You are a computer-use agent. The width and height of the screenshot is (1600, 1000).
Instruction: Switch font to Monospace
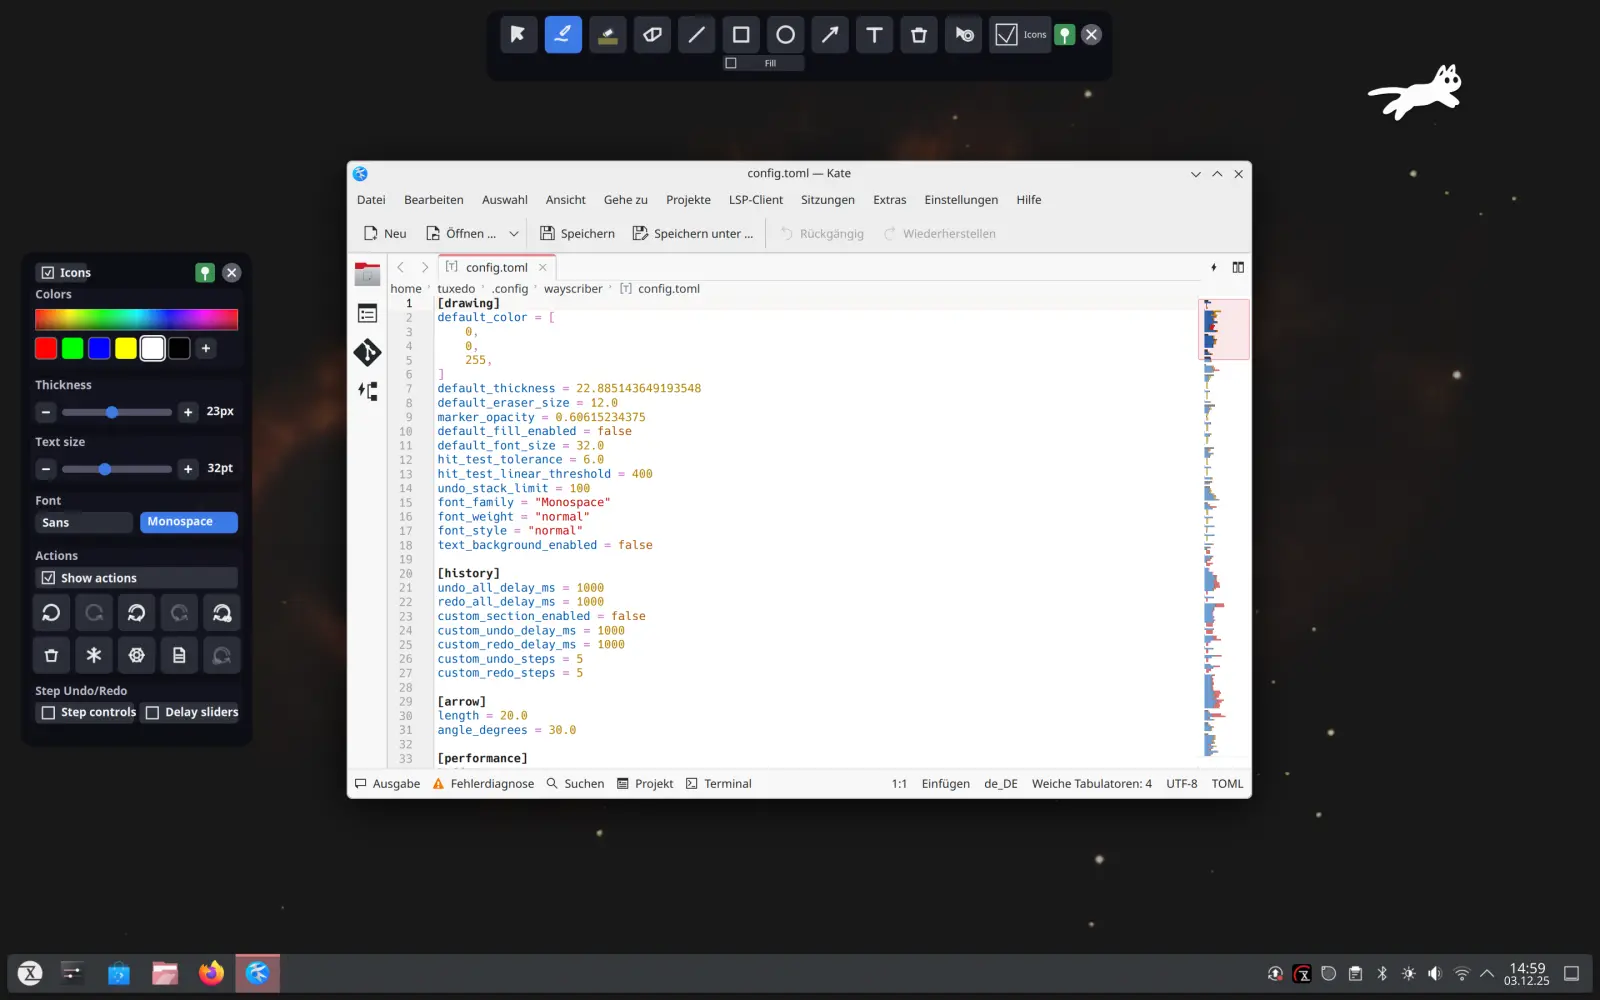[188, 521]
